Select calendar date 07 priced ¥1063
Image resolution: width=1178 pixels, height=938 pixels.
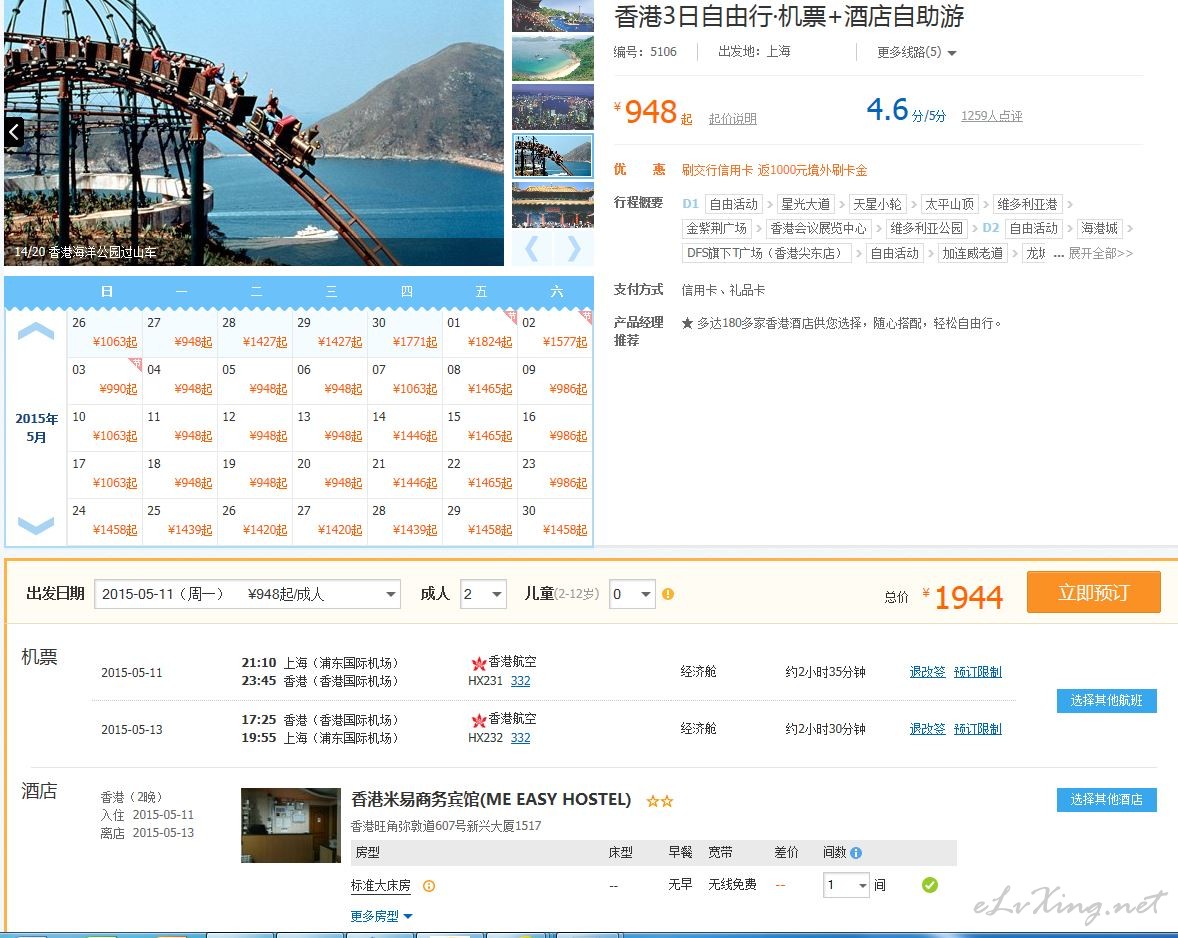coord(405,380)
